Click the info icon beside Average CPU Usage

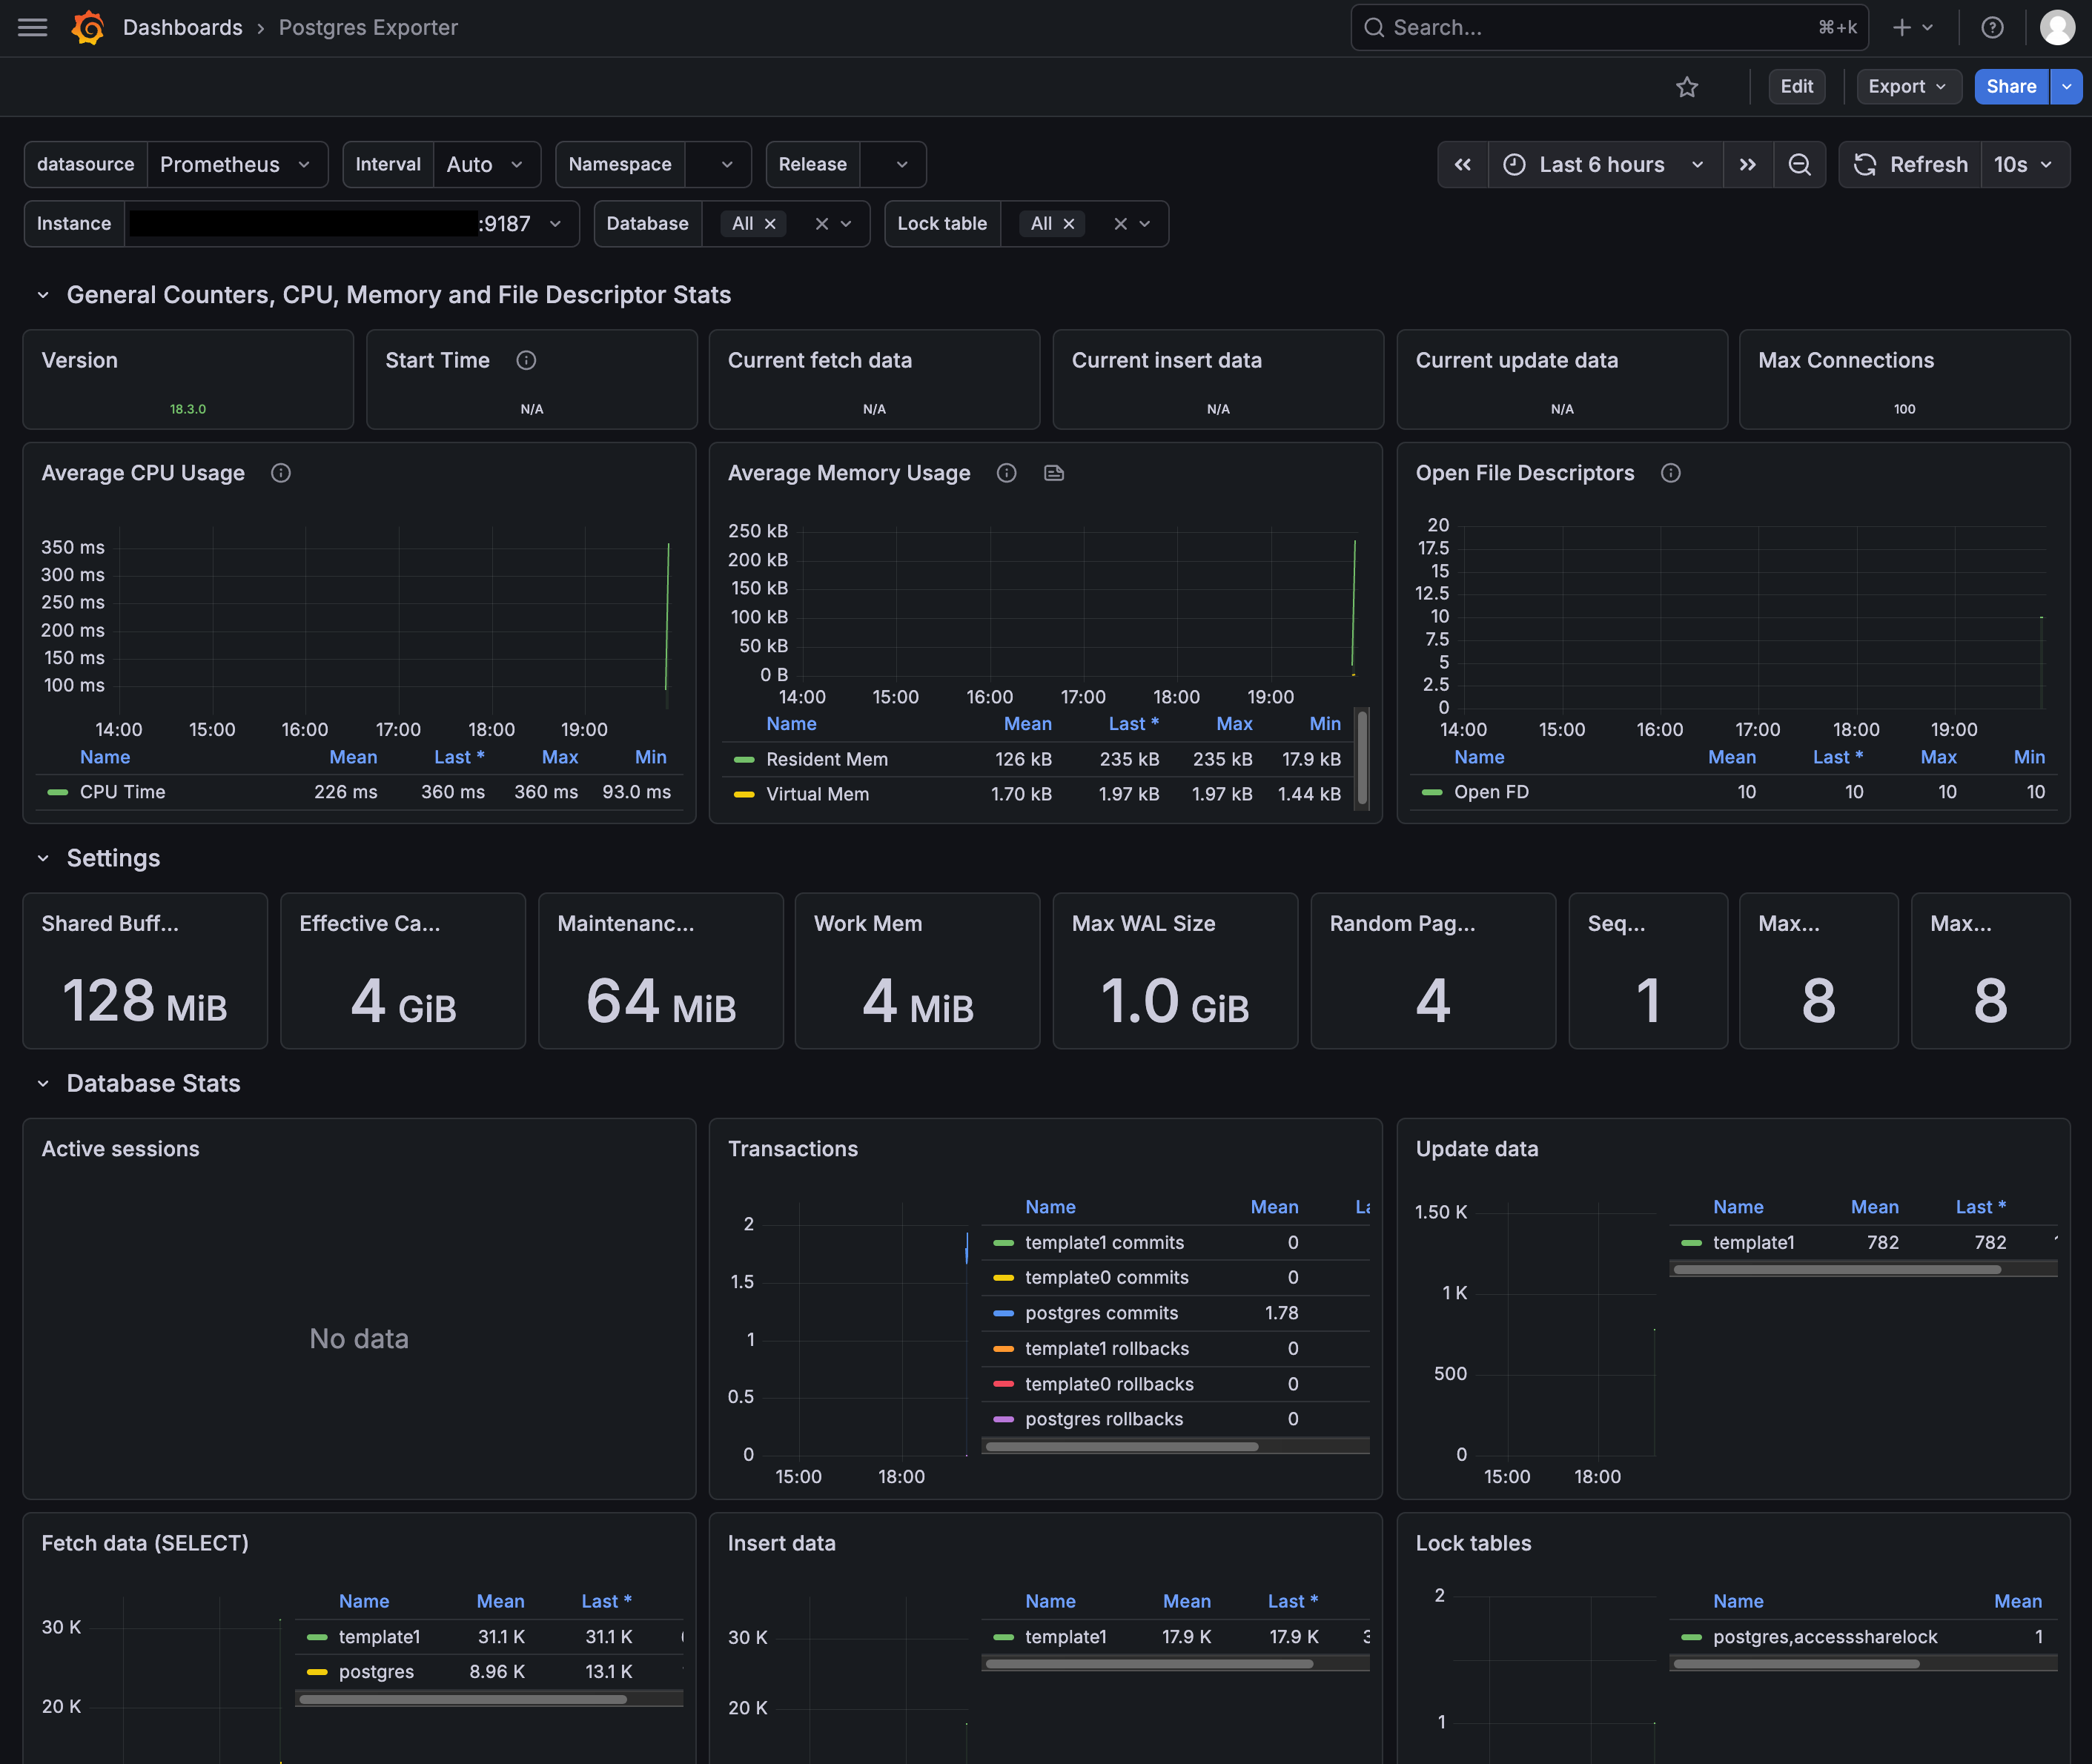[281, 473]
